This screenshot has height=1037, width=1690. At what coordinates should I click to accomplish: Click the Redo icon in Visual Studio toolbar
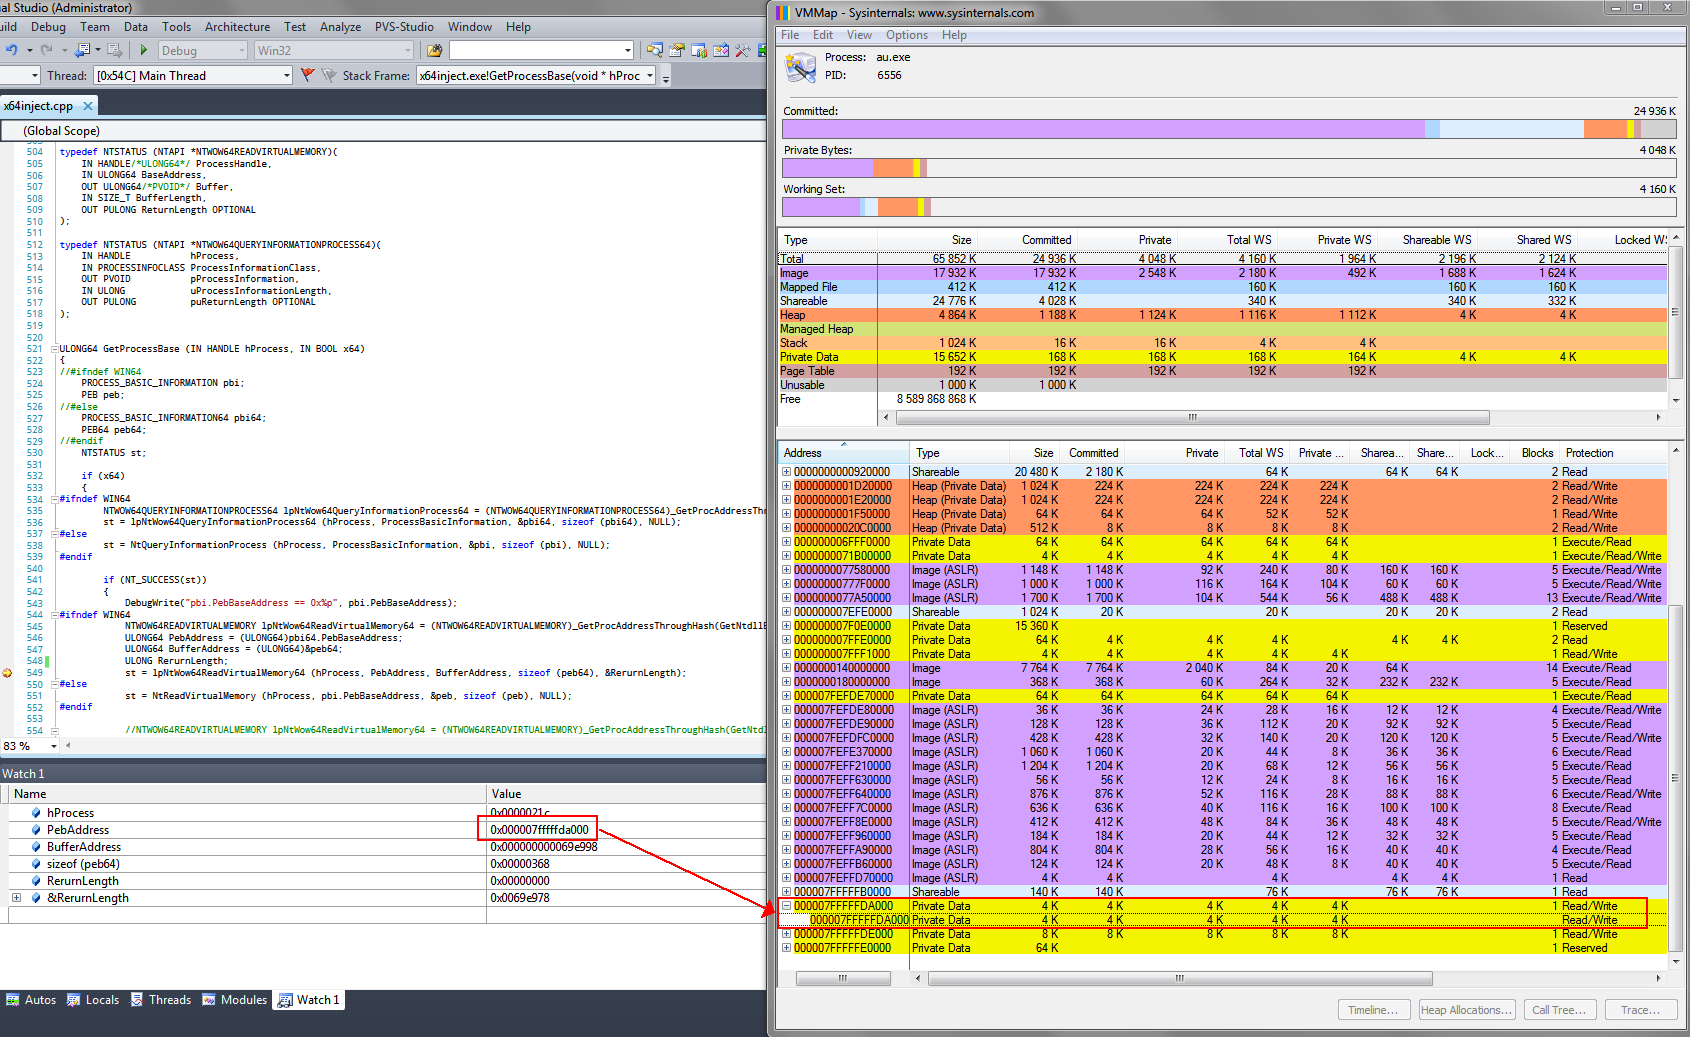pos(46,50)
